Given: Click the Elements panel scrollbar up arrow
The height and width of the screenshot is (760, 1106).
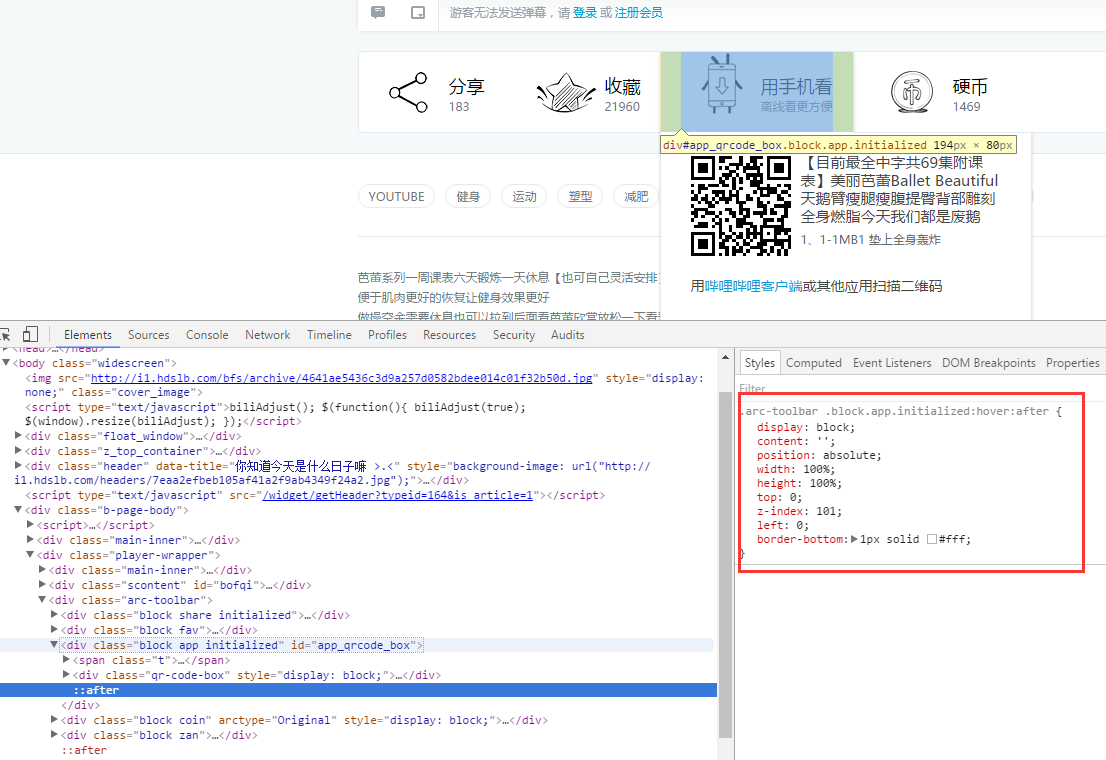Looking at the screenshot, I should point(725,358).
